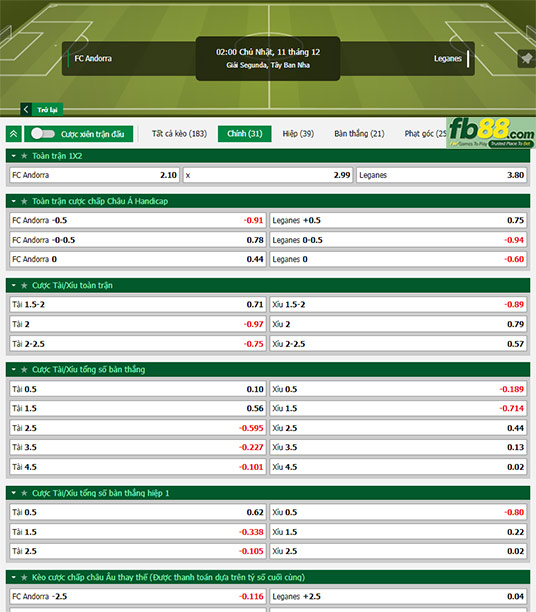Screen dimensions: 536x612
Task: Pick total goals Tài 2.5 at -0.595
Action: [138, 428]
